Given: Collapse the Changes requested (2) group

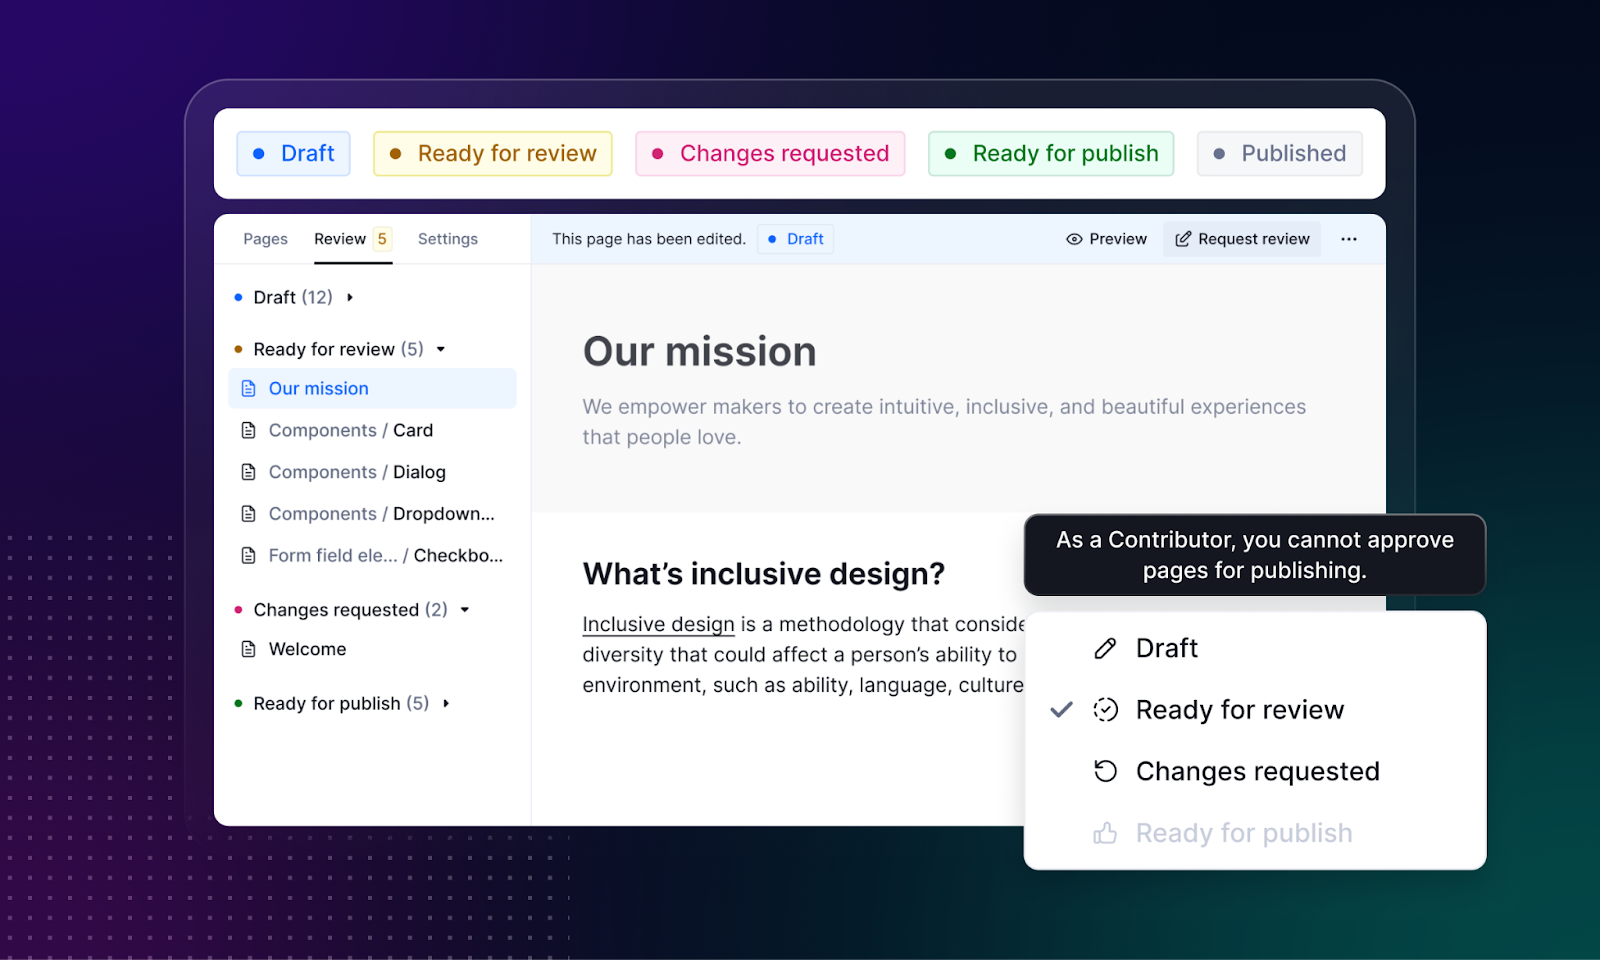Looking at the screenshot, I should pos(464,610).
